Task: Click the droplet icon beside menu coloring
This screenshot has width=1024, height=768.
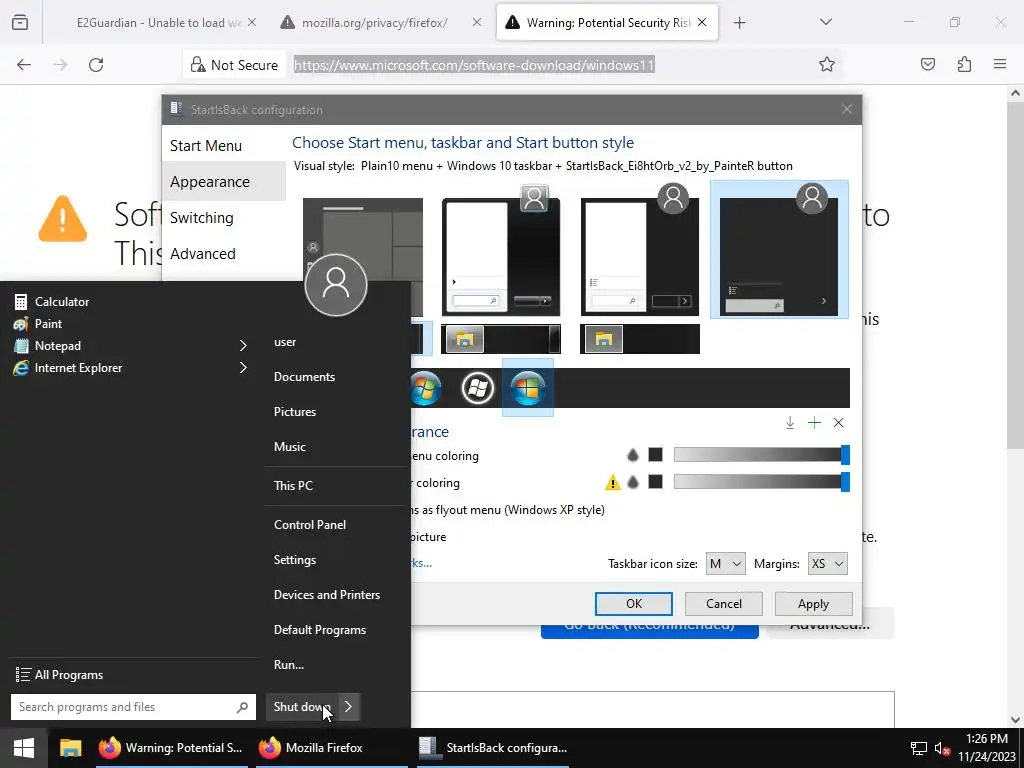Action: coord(632,455)
